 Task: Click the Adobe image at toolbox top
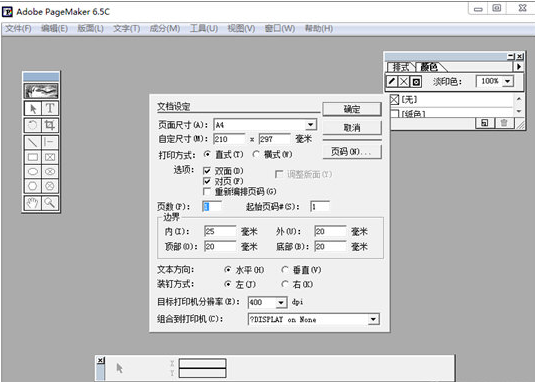41,91
